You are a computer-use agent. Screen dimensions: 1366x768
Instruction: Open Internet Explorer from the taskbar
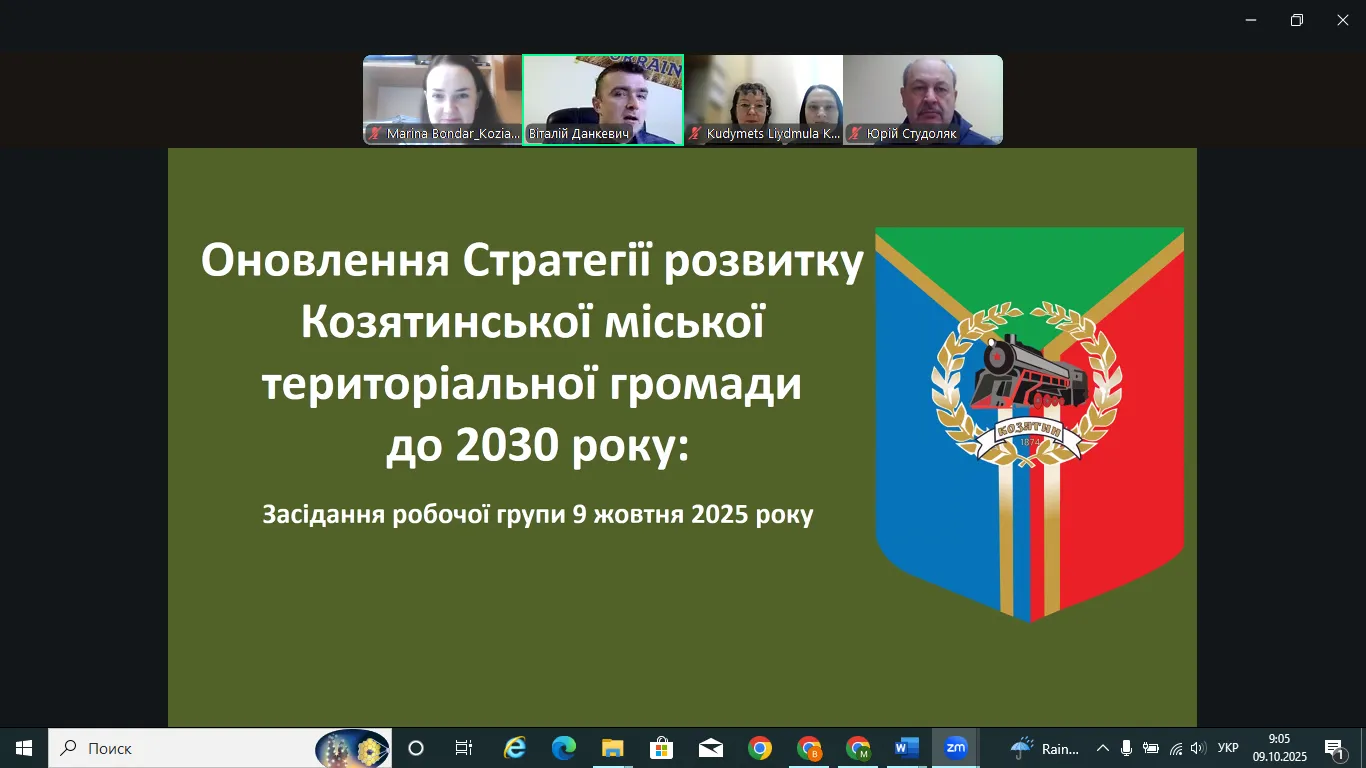[515, 748]
